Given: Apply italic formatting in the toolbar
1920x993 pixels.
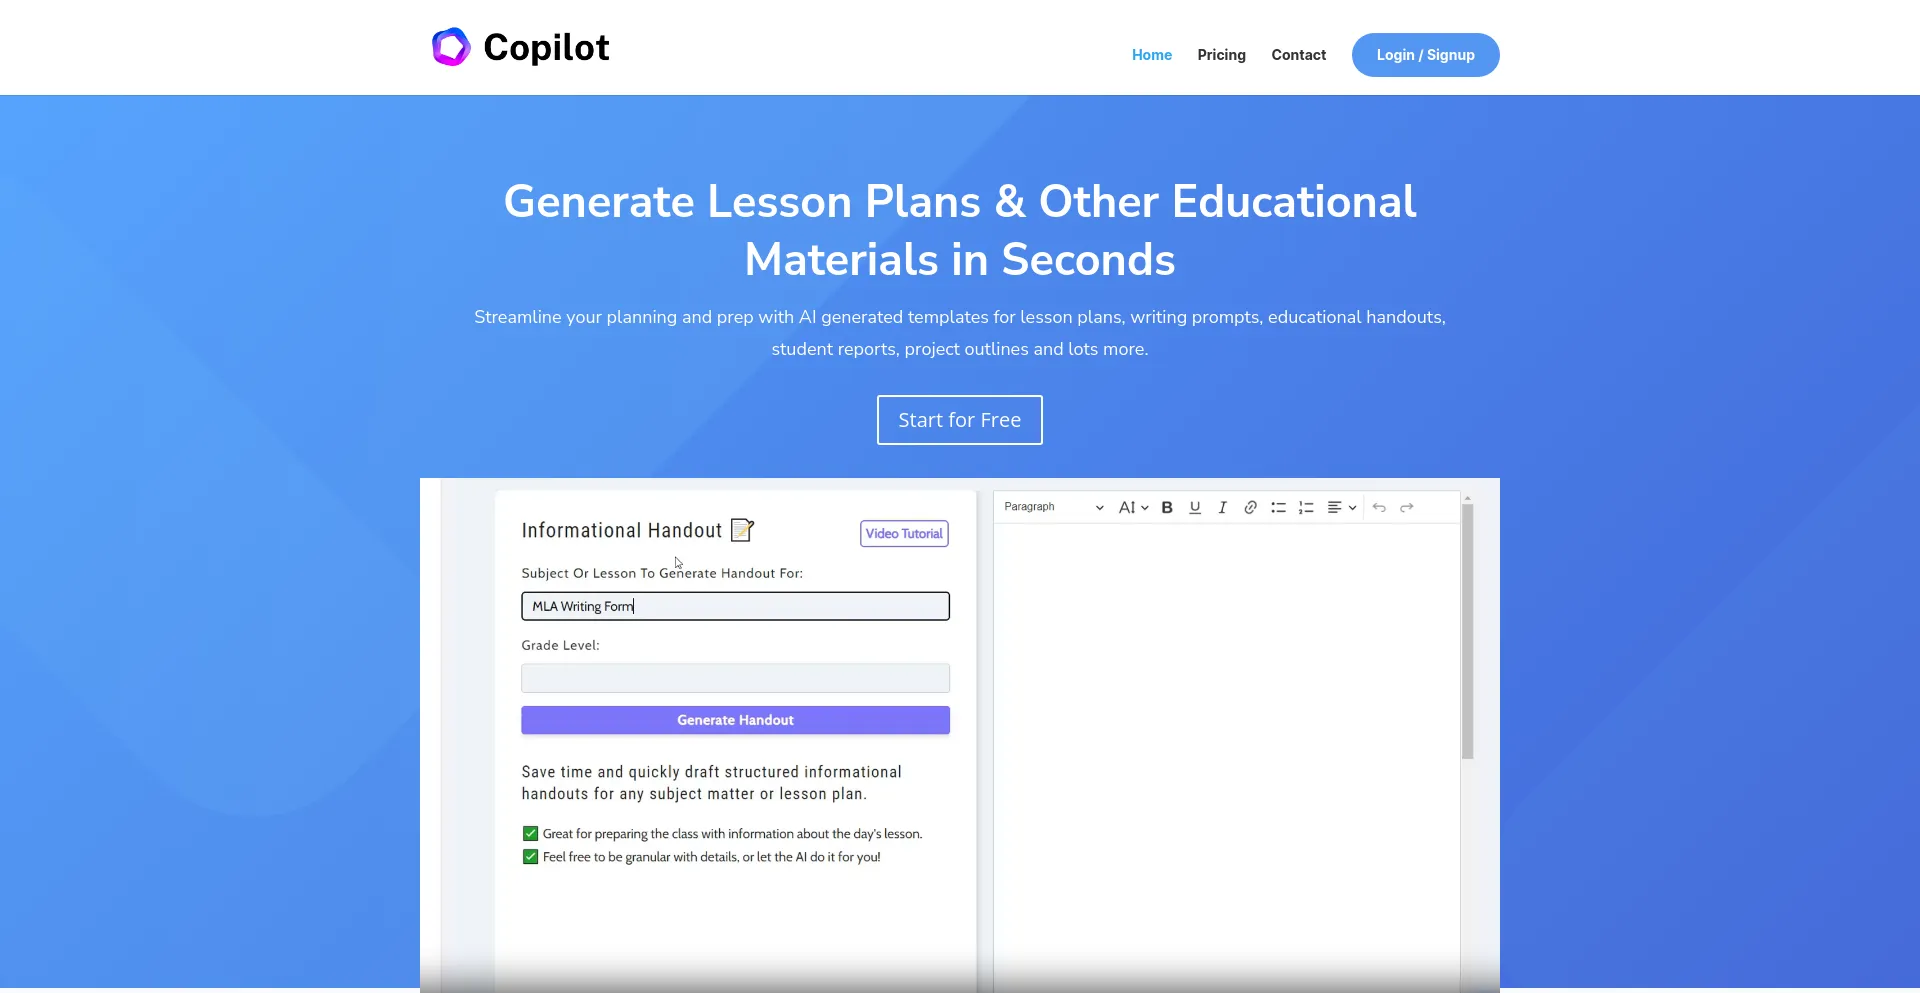Looking at the screenshot, I should click(x=1222, y=507).
